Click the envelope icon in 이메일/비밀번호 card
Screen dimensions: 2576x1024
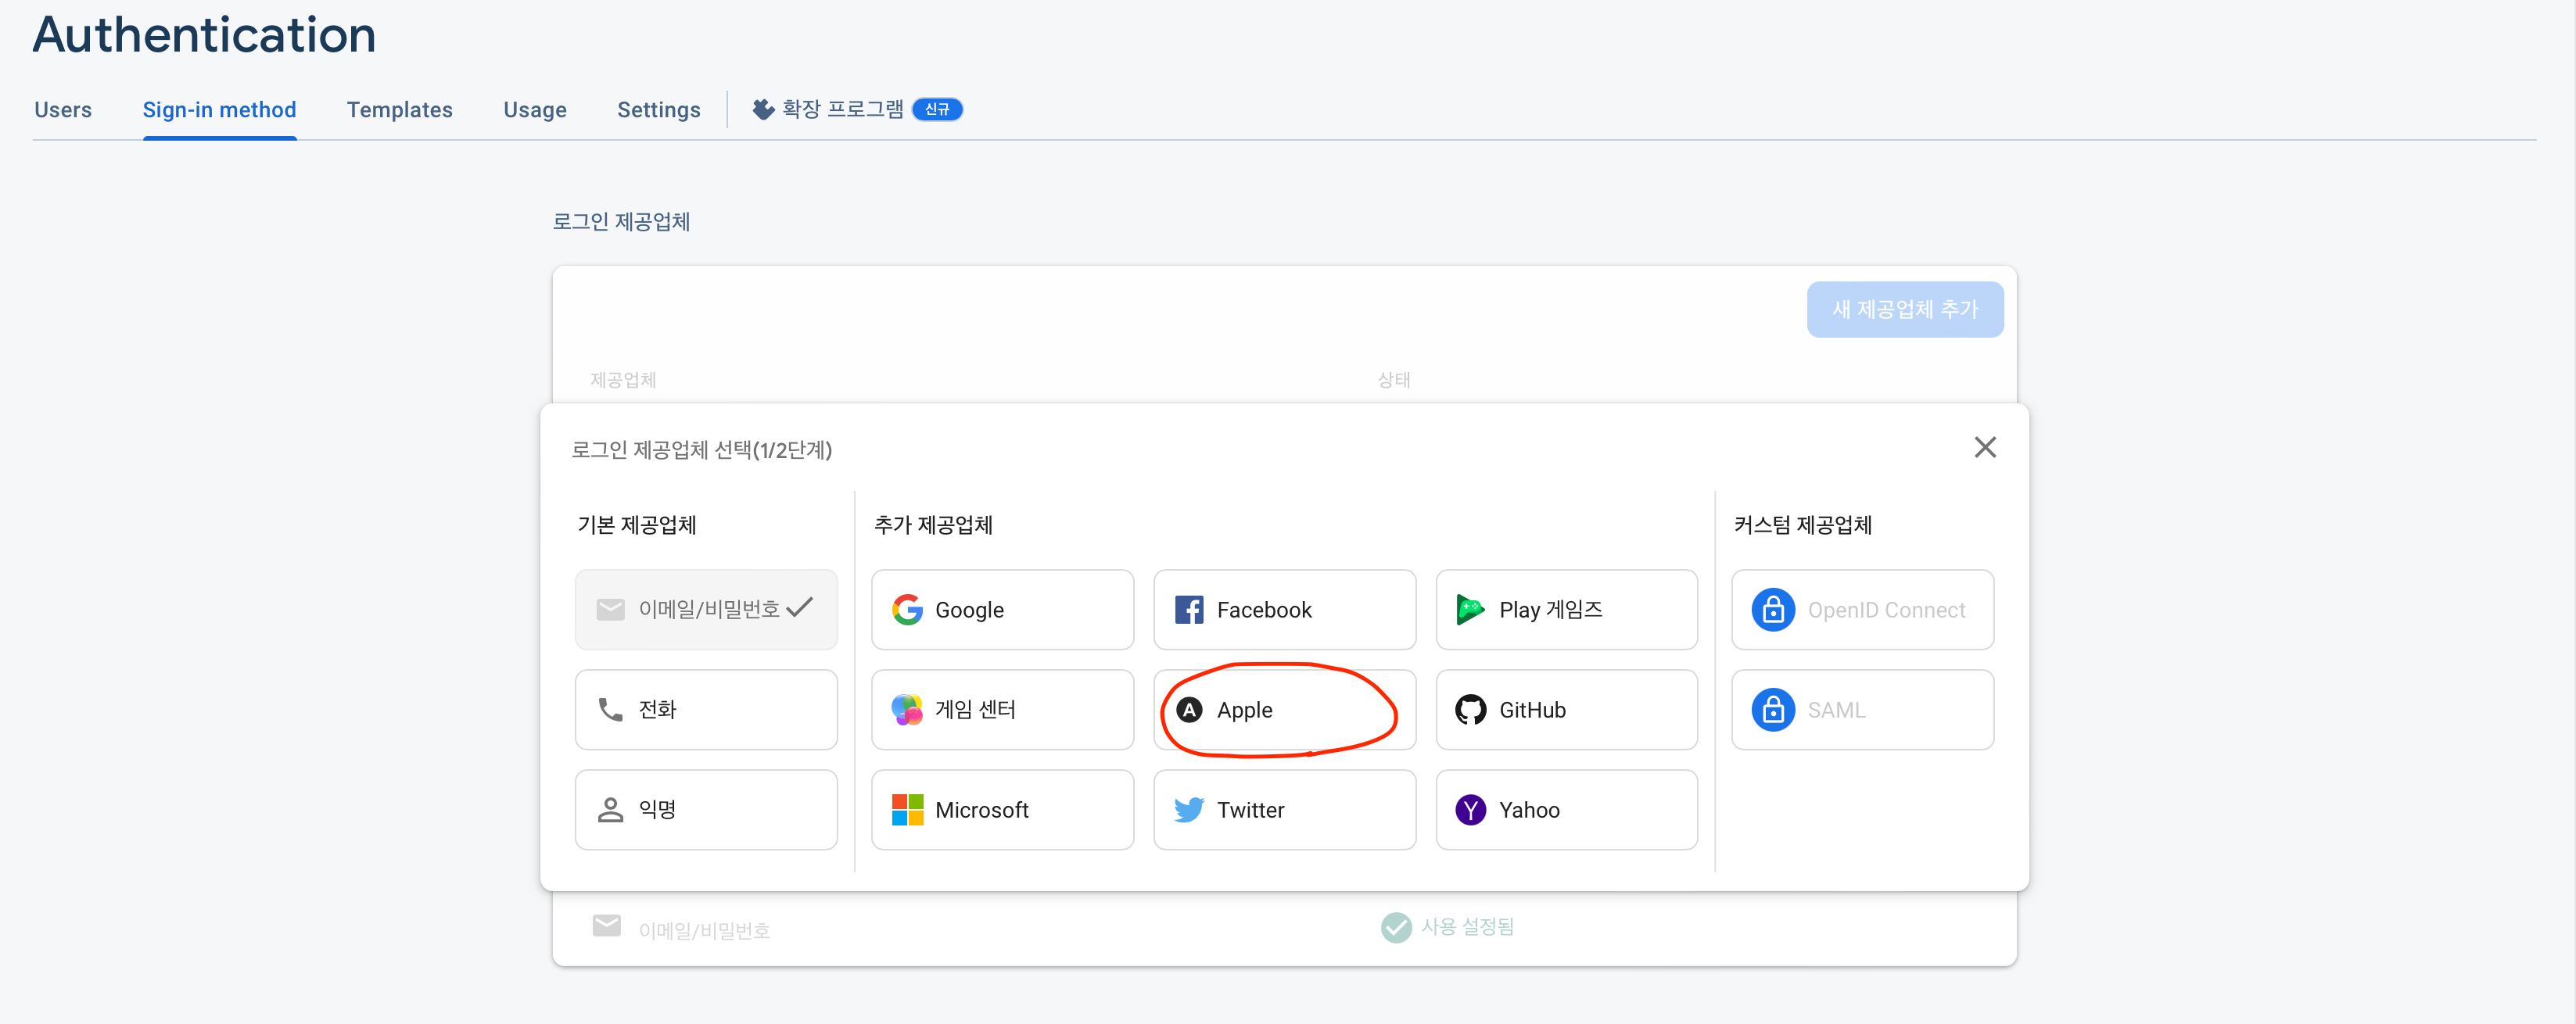610,609
